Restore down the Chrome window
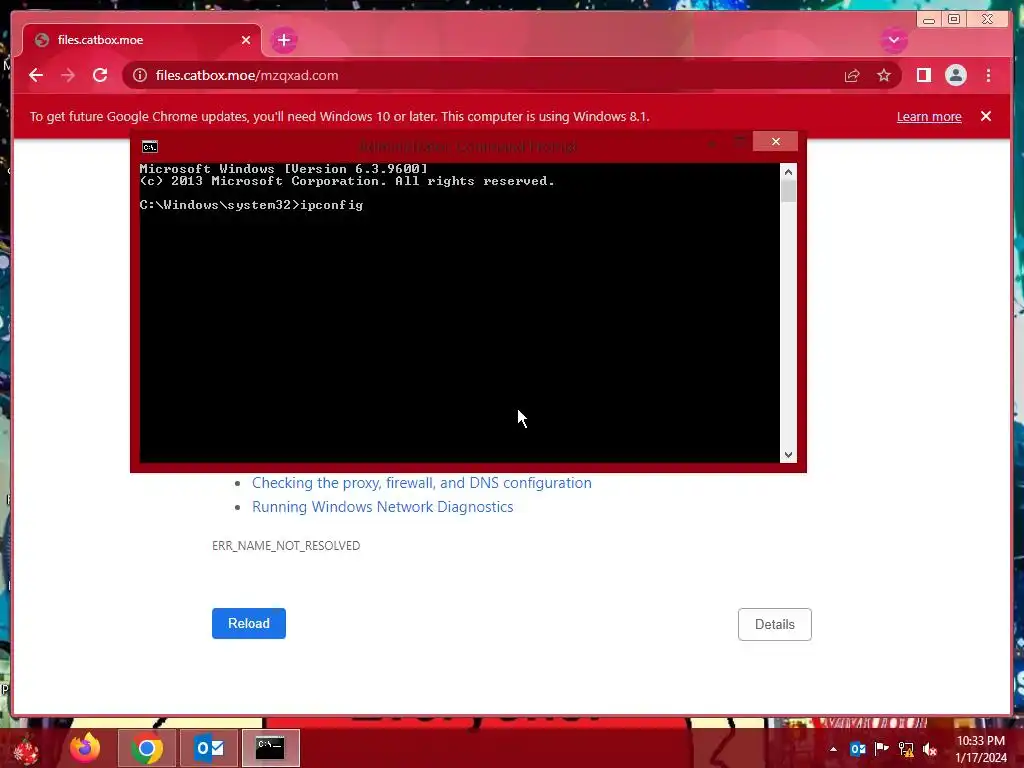 point(954,20)
